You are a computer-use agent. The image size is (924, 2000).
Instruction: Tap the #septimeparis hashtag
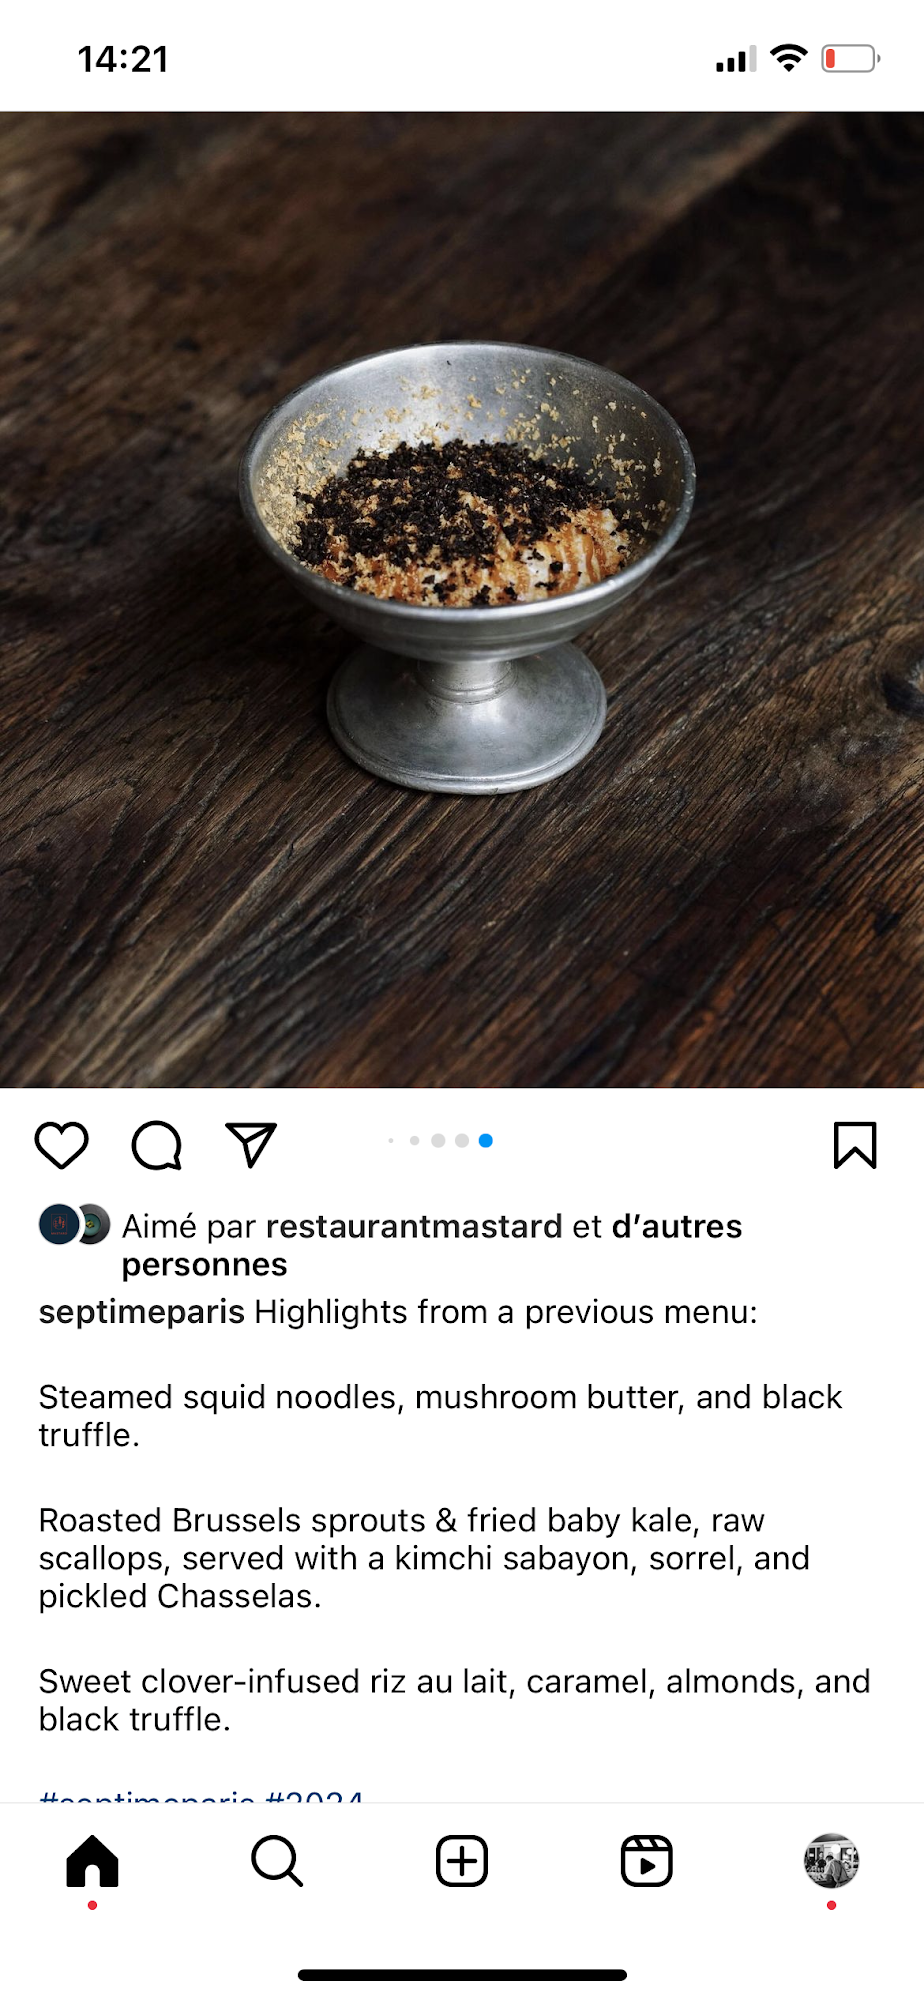point(147,1796)
